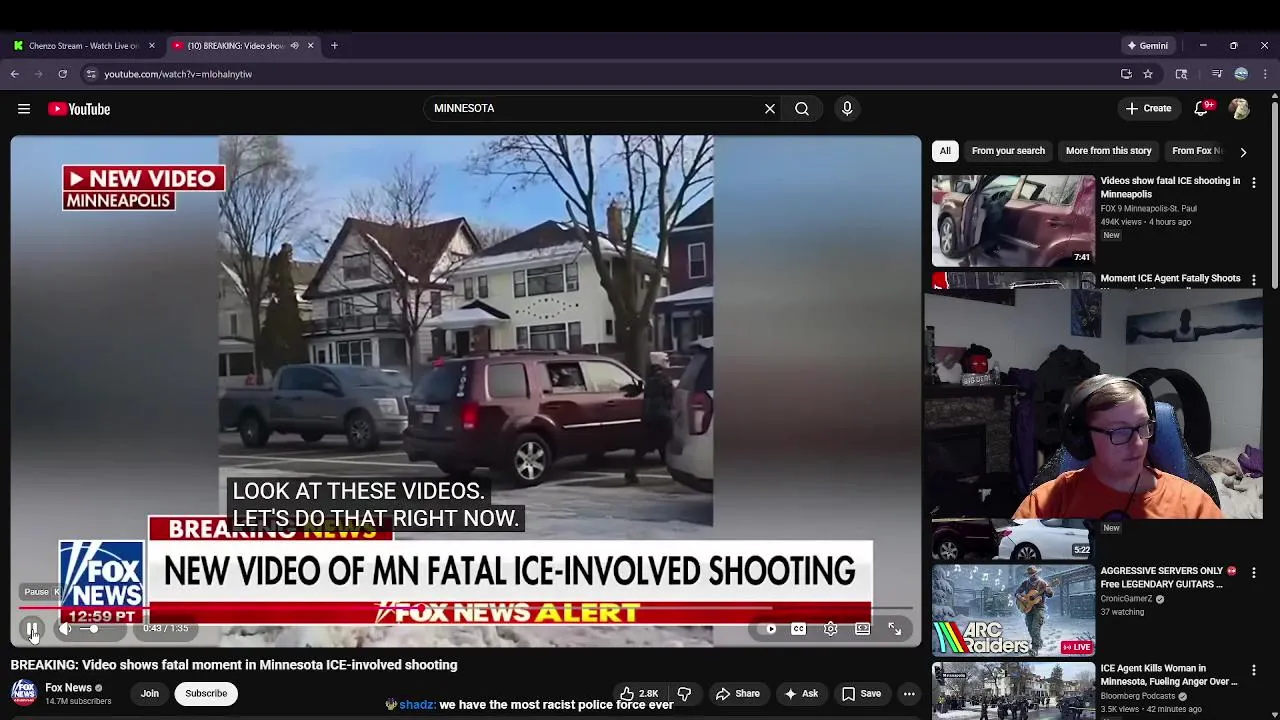Open the Fox News channel name link
Viewport: 1280px width, 720px height.
[x=68, y=688]
